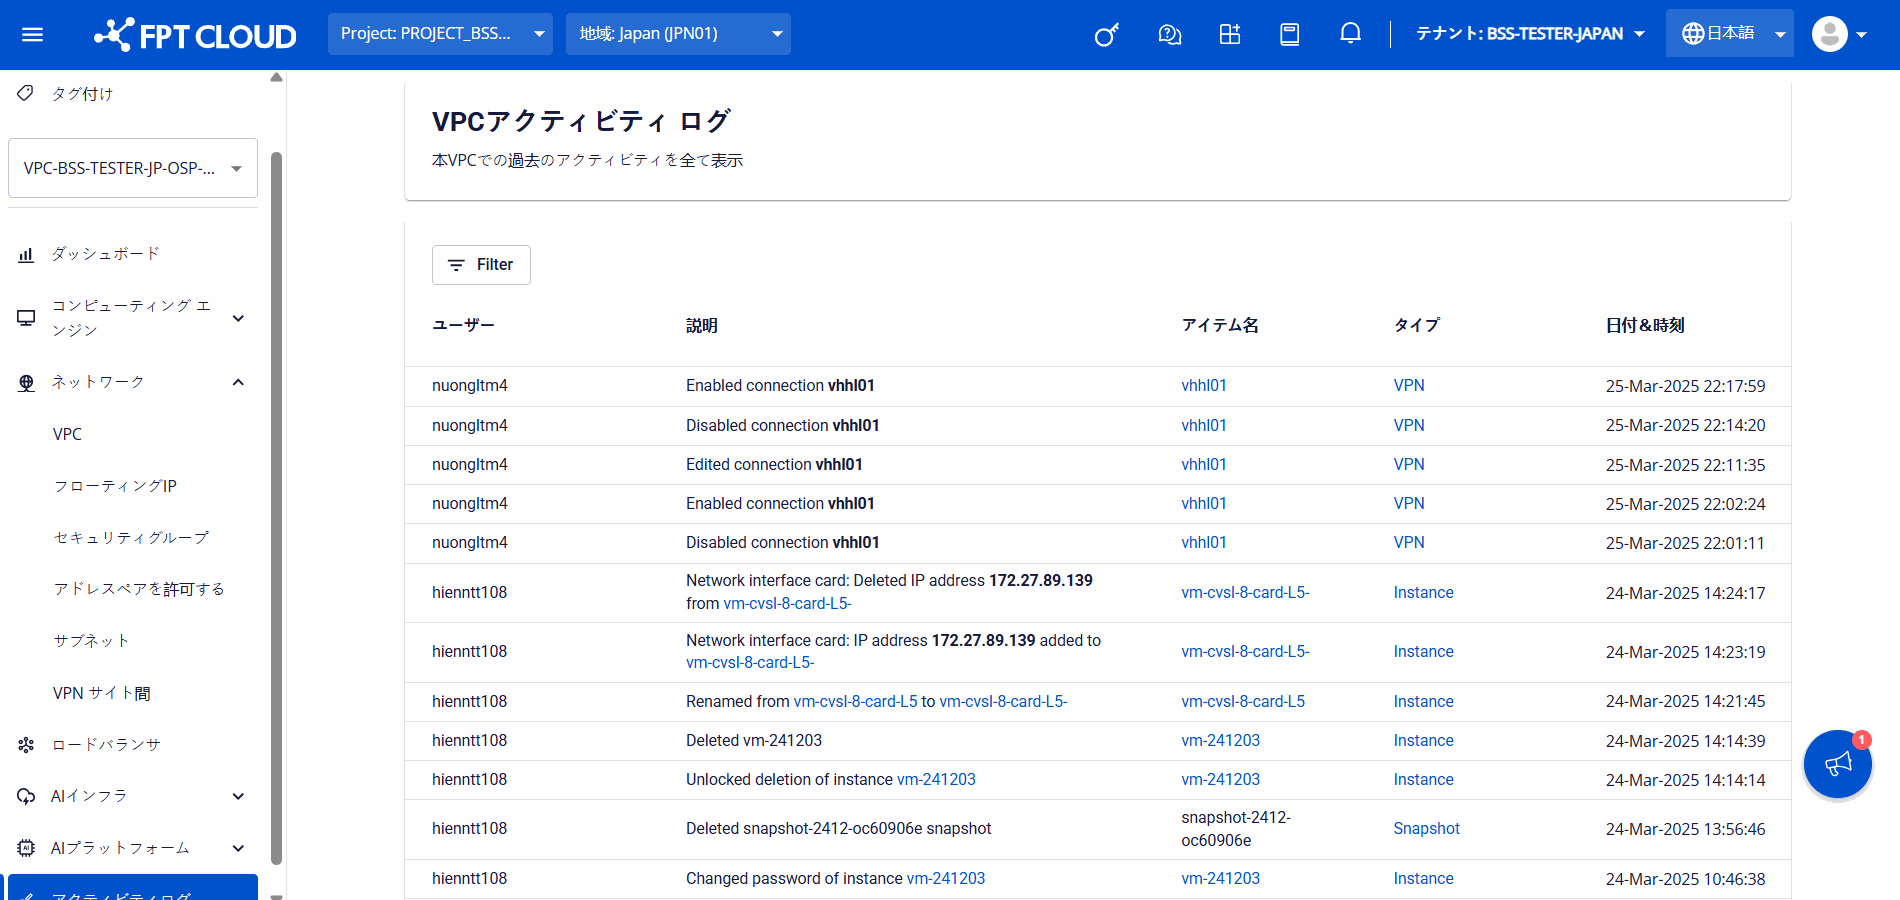Click the sidebar vertical scrollbar
Image resolution: width=1900 pixels, height=900 pixels.
[x=277, y=508]
